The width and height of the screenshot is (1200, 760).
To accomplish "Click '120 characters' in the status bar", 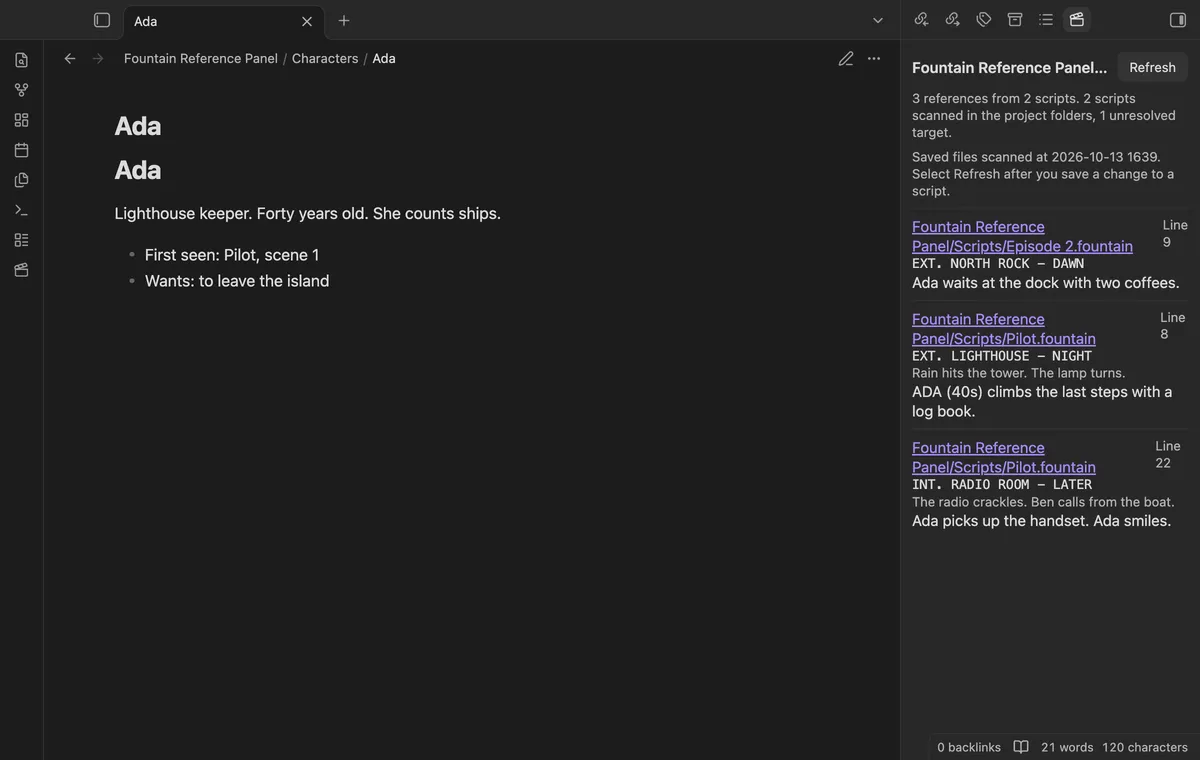I will [1145, 747].
